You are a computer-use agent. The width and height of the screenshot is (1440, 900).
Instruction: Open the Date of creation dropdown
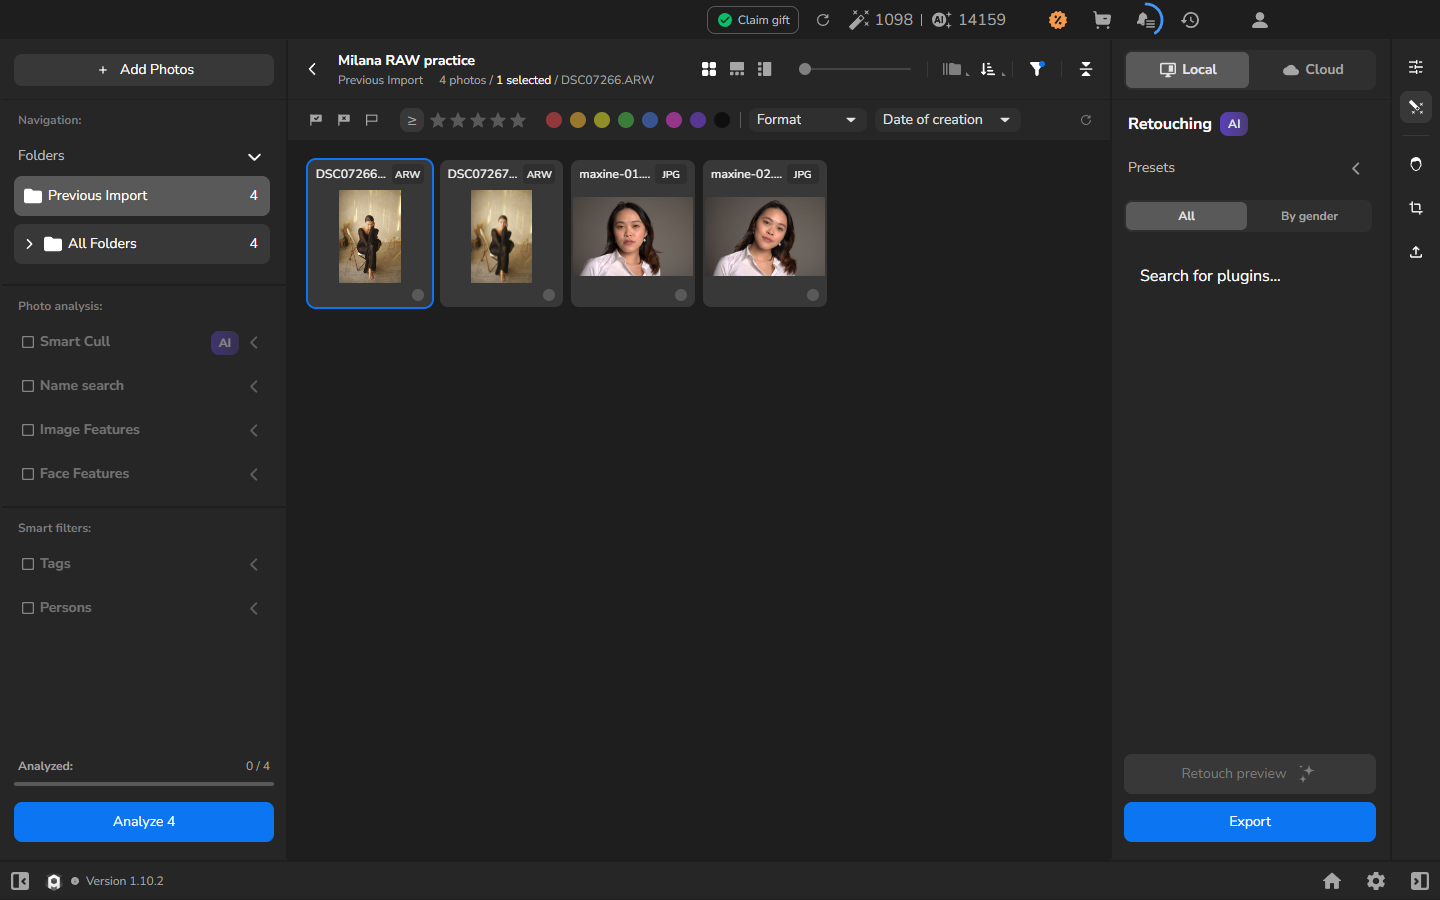(x=947, y=120)
